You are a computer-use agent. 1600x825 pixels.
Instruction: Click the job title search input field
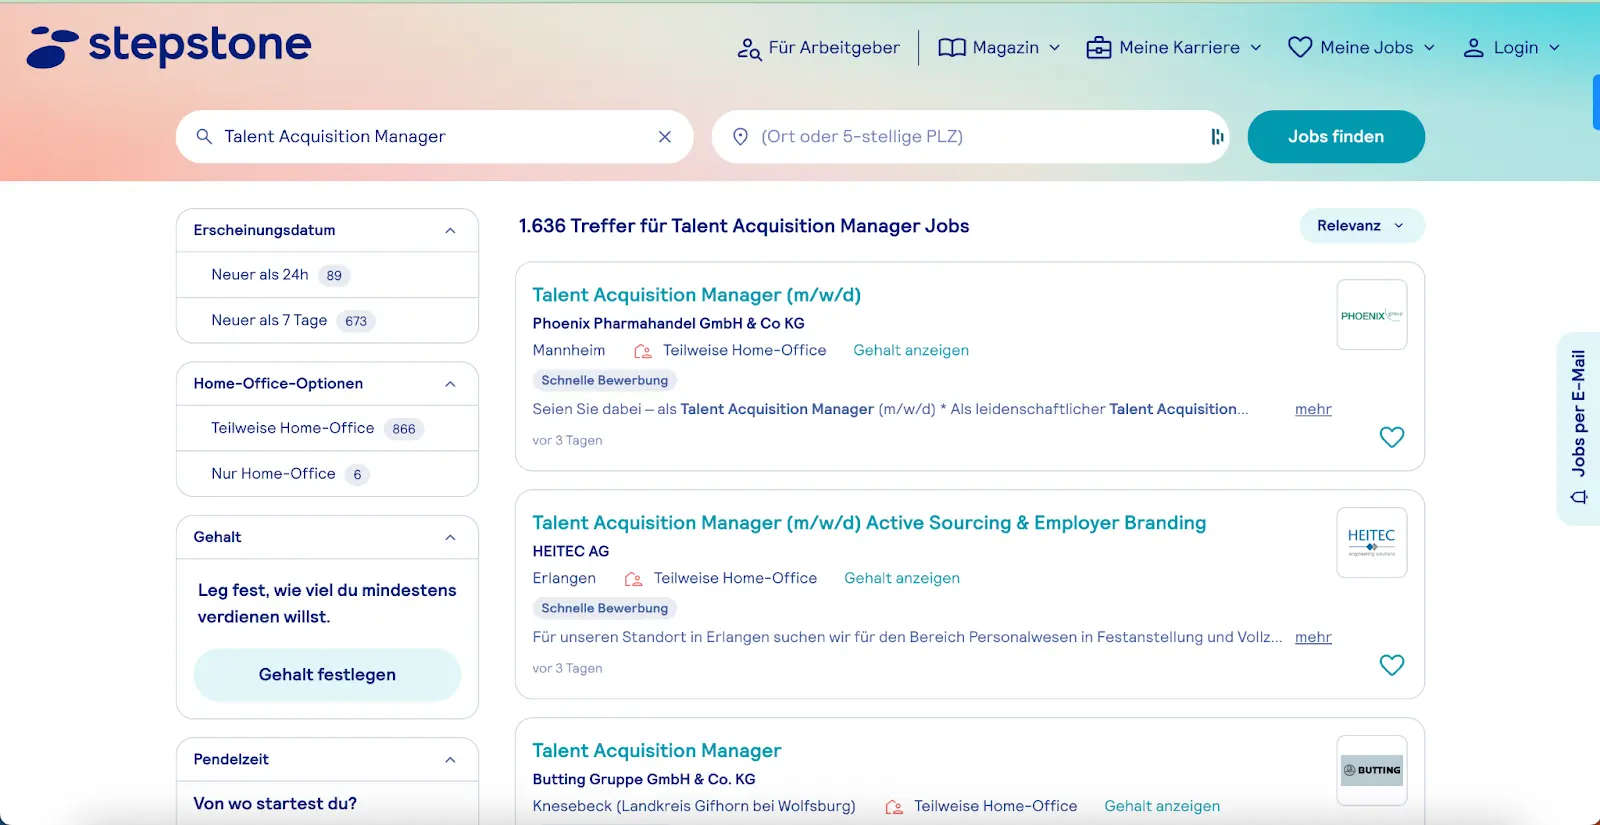click(435, 137)
